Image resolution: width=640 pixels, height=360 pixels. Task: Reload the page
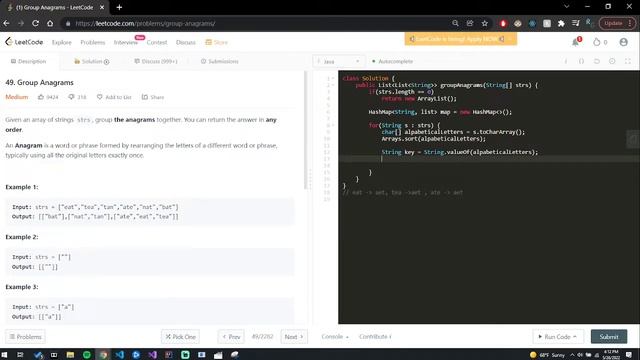point(36,23)
